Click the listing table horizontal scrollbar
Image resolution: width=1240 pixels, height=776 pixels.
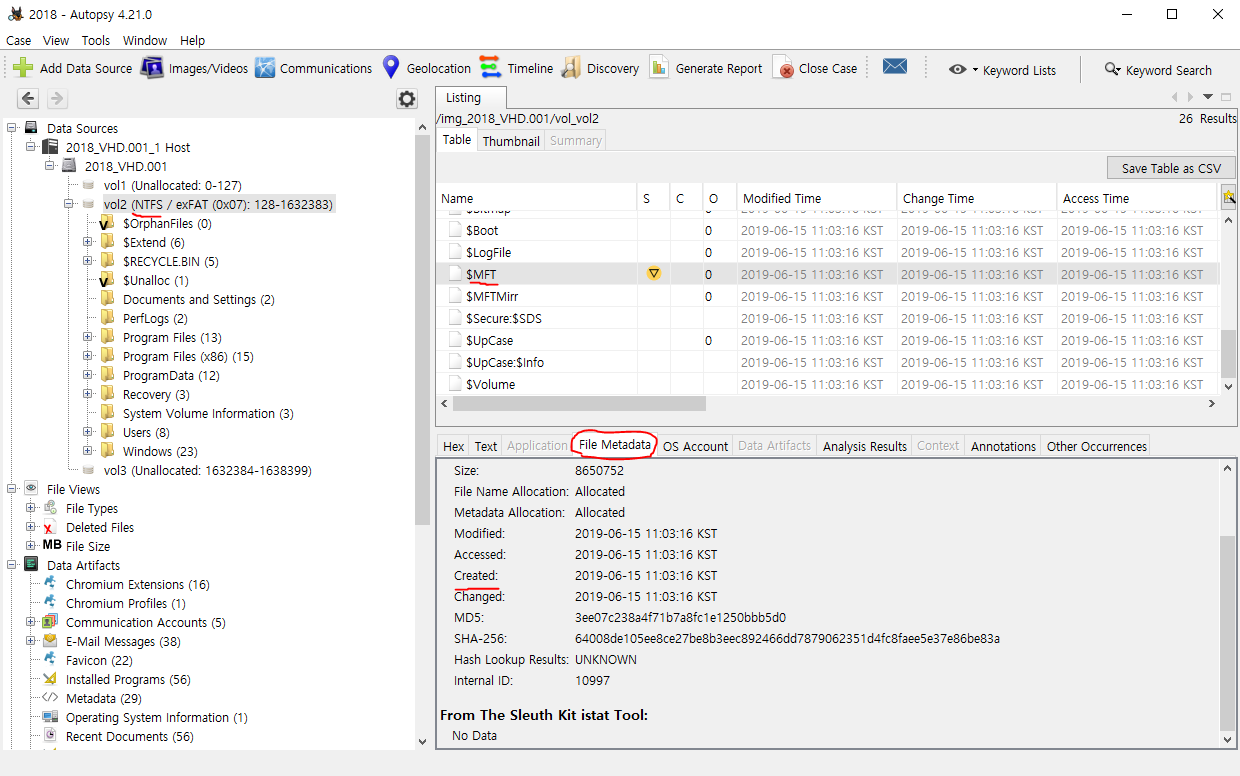tap(579, 404)
